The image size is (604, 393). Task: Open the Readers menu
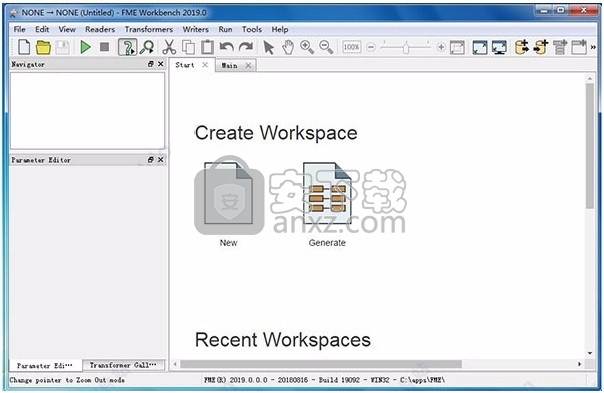(x=100, y=29)
